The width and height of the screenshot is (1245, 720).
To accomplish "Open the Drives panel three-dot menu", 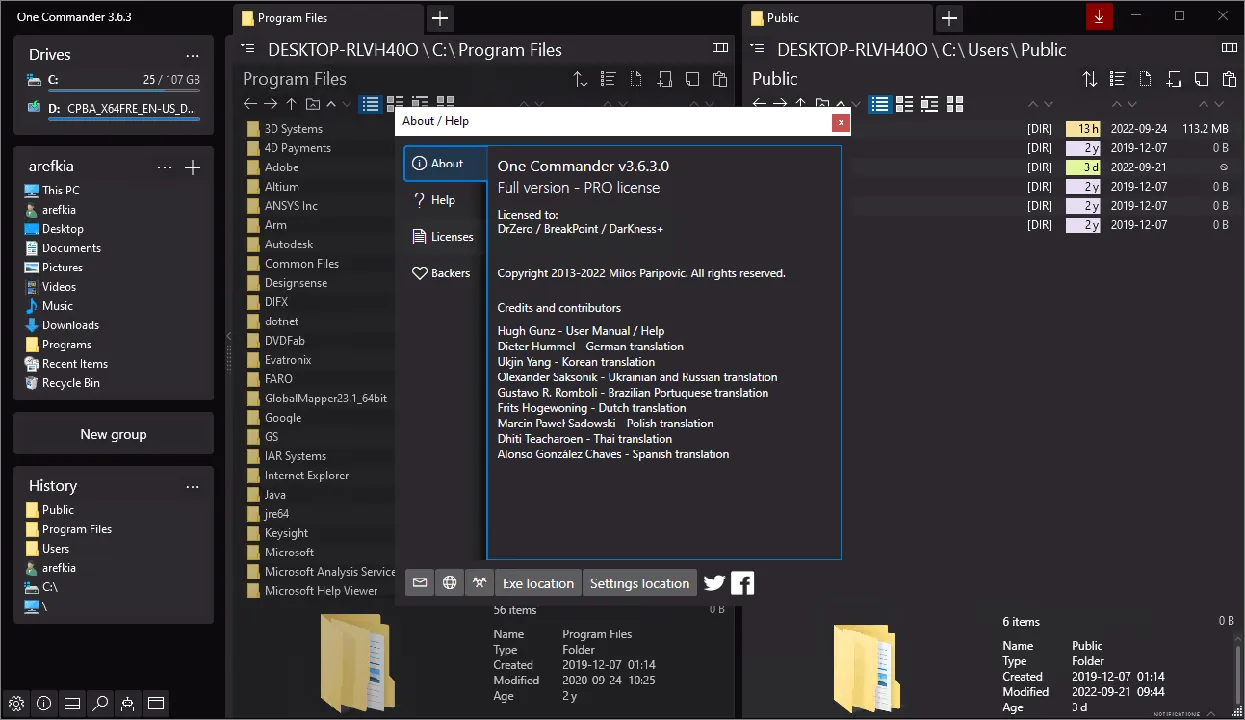I will 192,55.
